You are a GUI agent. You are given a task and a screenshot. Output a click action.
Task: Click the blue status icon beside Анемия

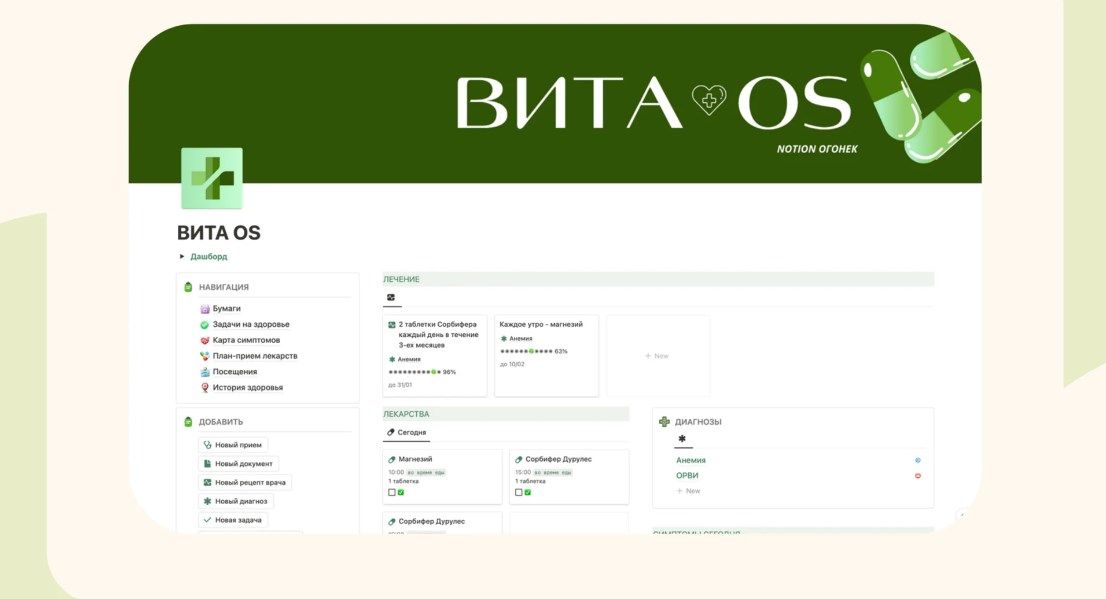click(918, 460)
